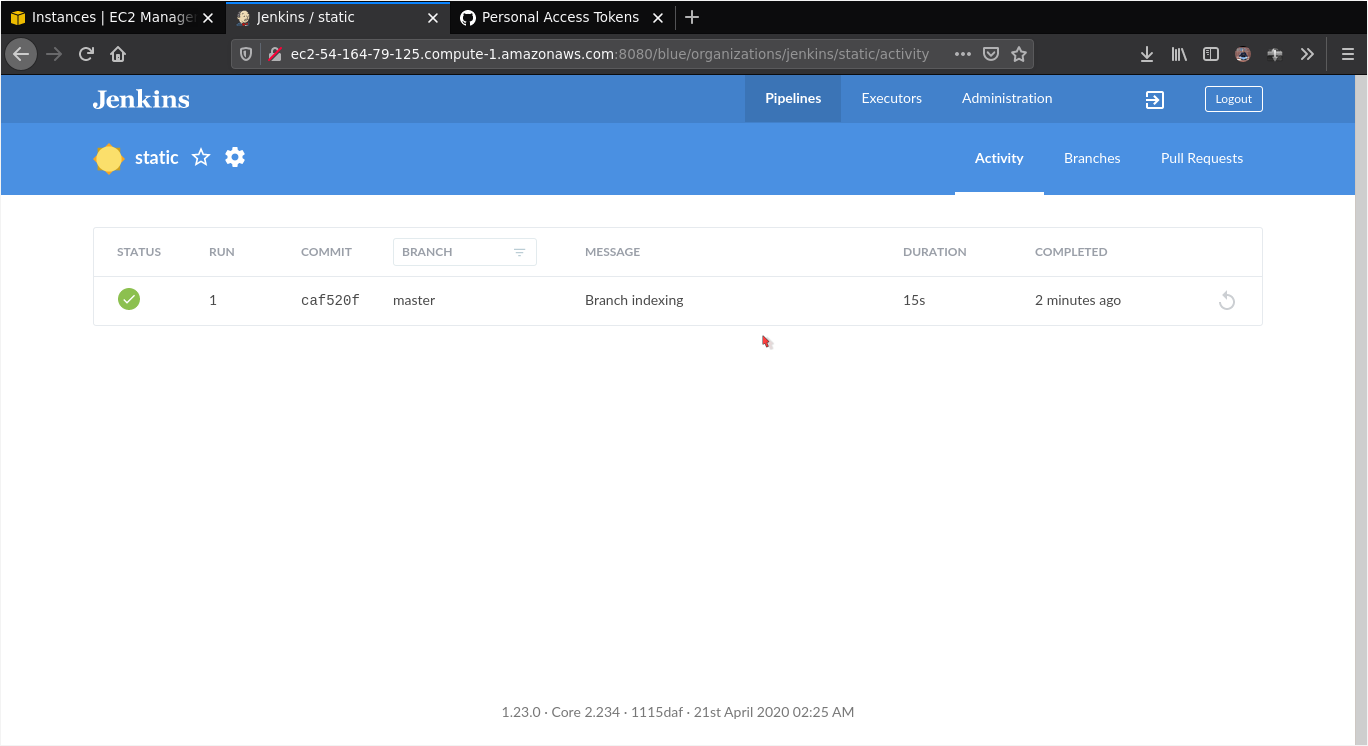Close the Instances EC2 tab
This screenshot has height=746, width=1368.
coord(208,18)
